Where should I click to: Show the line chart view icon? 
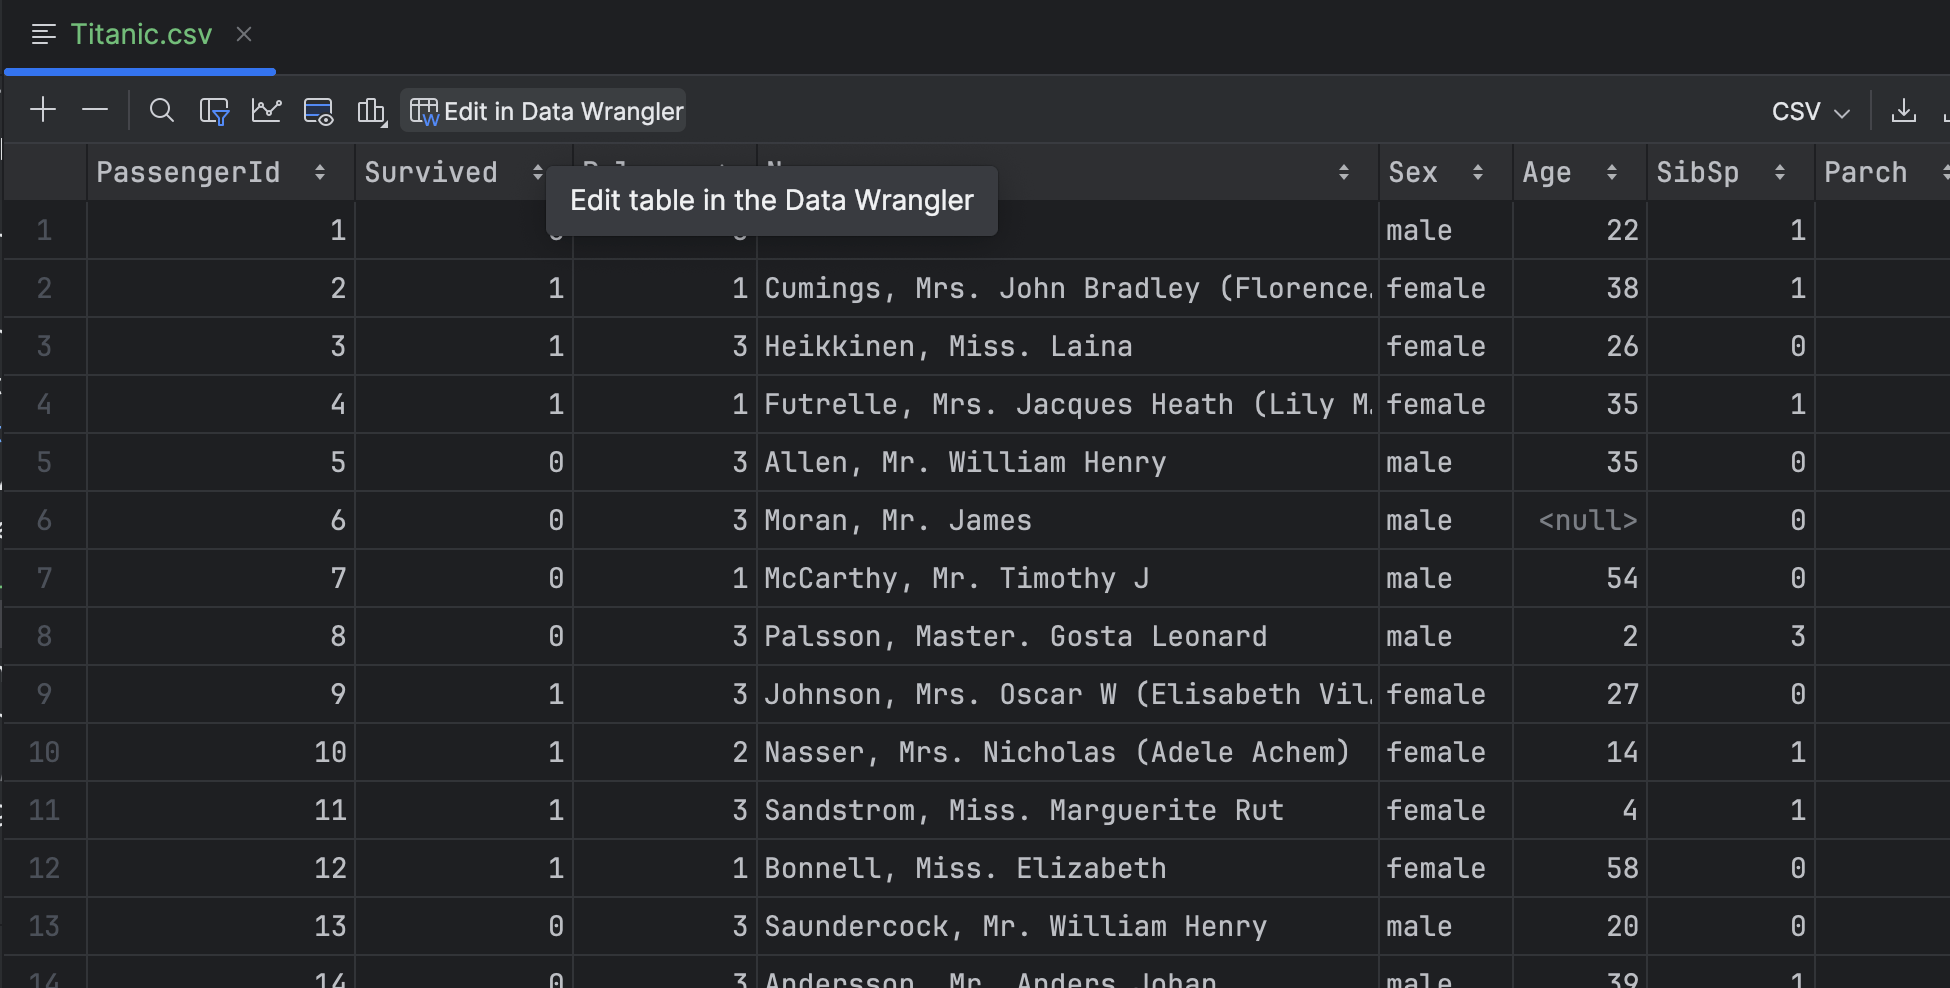pos(266,110)
